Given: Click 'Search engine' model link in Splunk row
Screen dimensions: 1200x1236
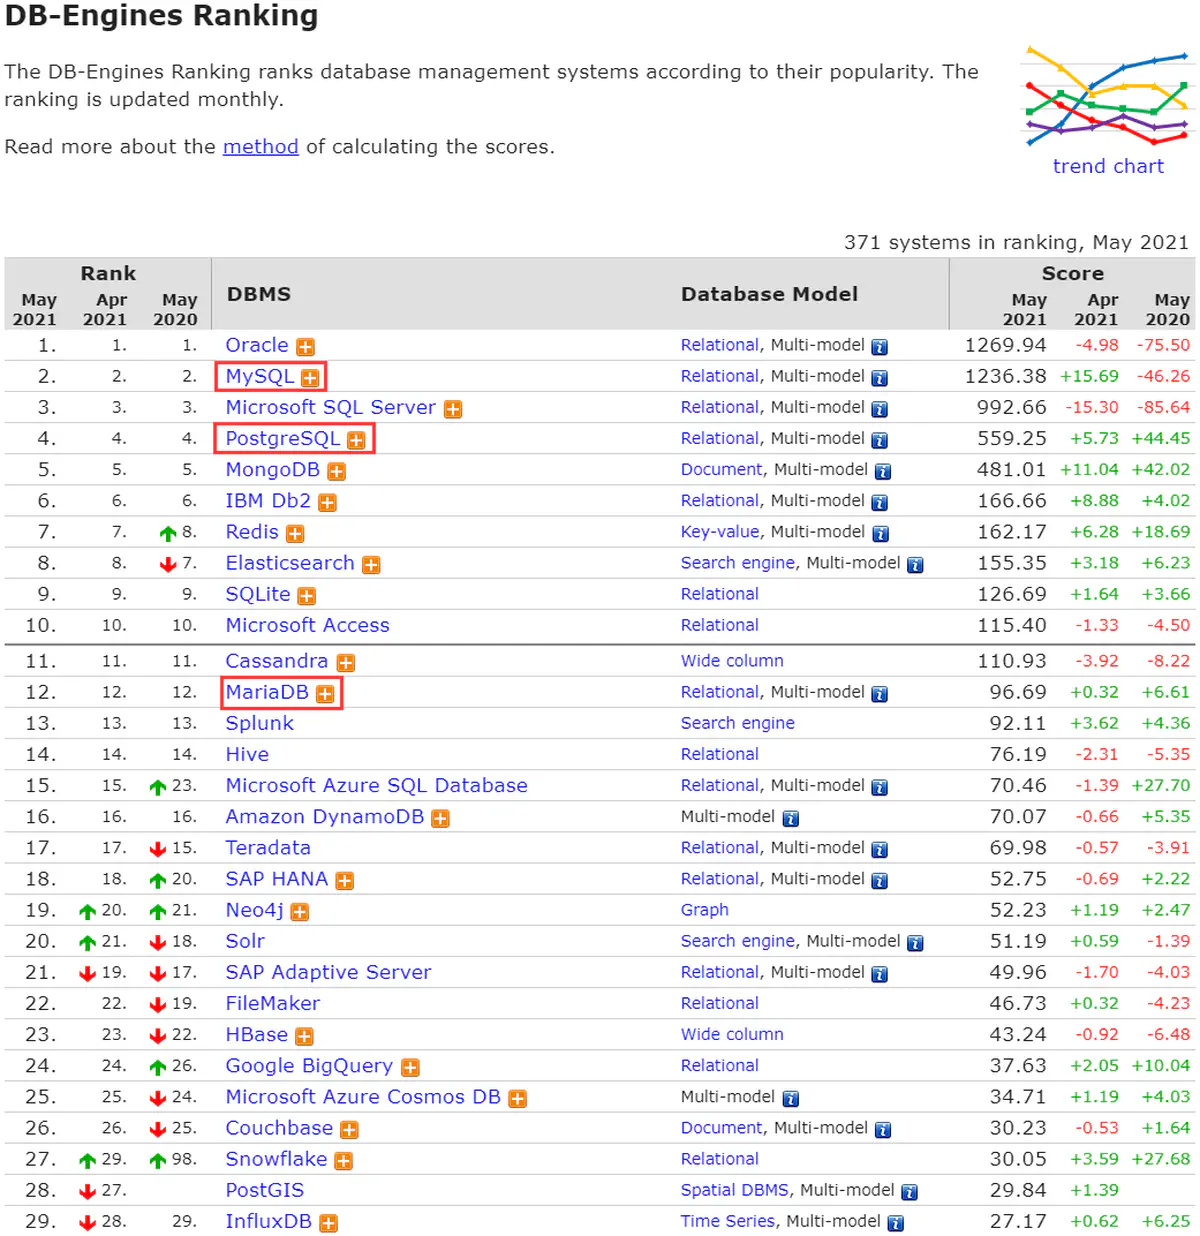Looking at the screenshot, I should (x=738, y=723).
